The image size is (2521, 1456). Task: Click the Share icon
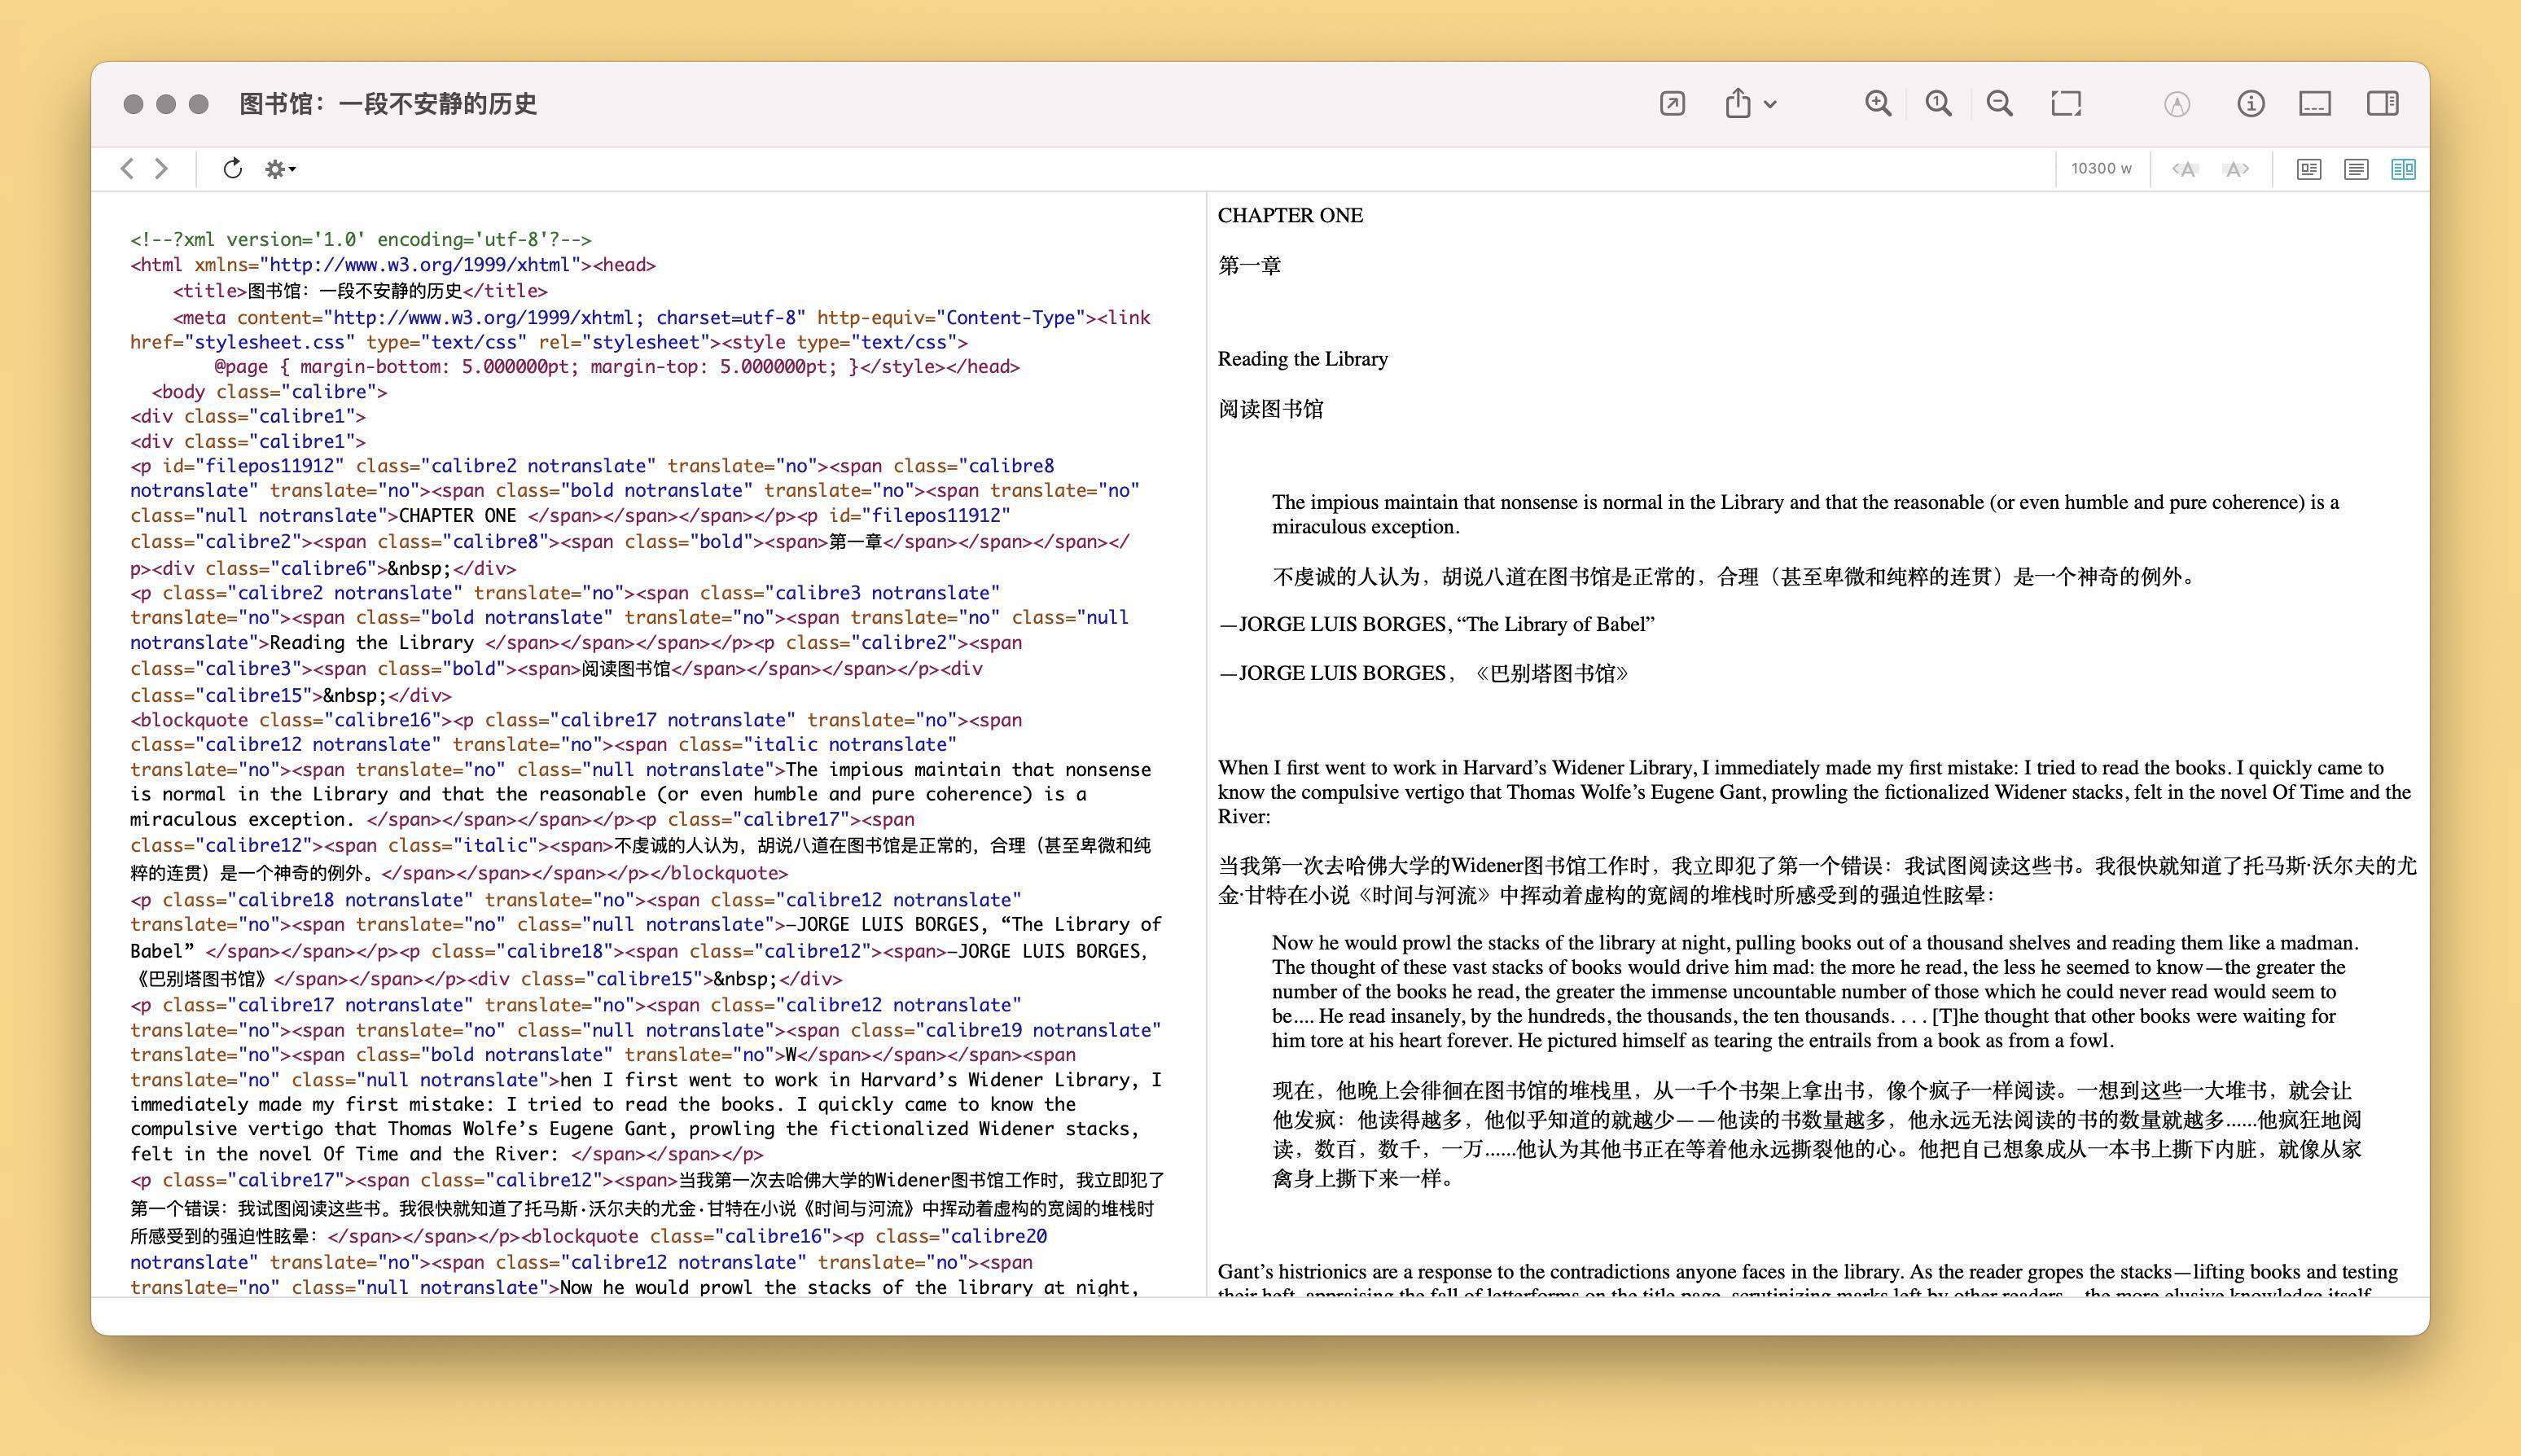click(x=1738, y=104)
